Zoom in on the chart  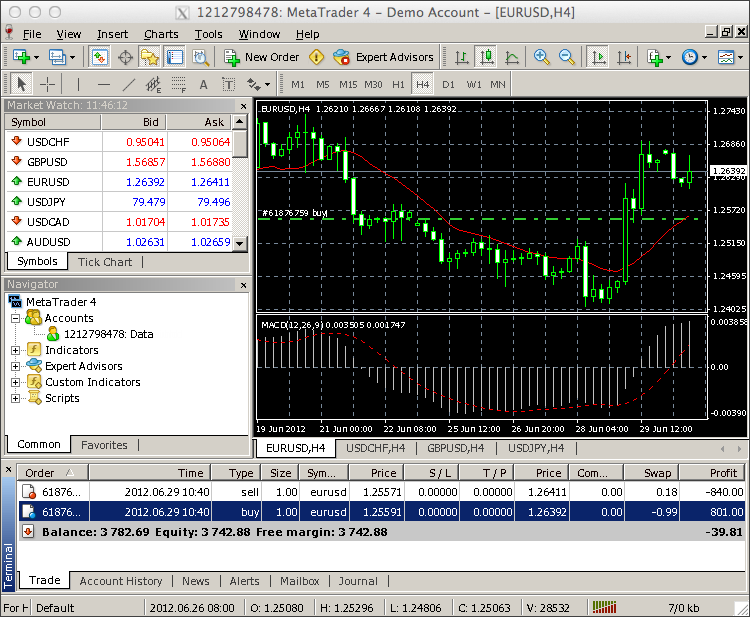(x=541, y=57)
